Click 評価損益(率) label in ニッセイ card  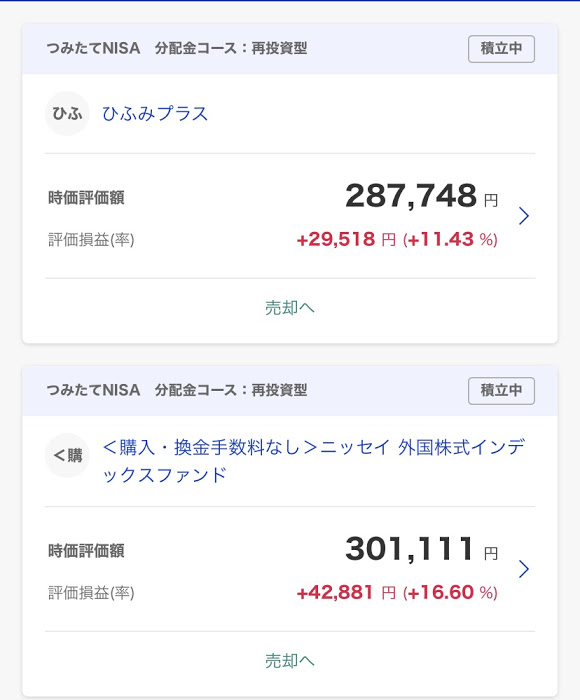[x=91, y=593]
